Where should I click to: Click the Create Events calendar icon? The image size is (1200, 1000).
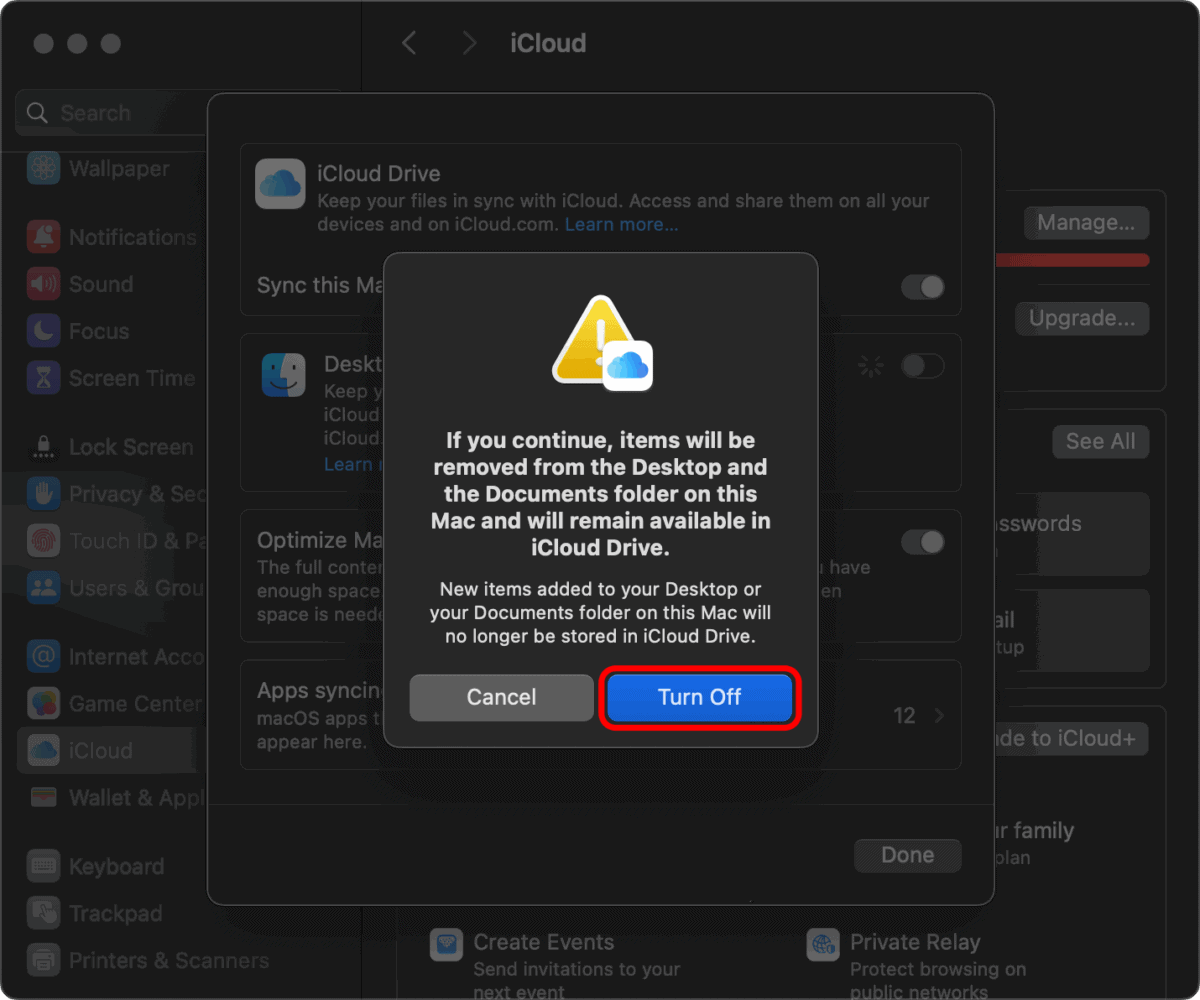point(446,944)
